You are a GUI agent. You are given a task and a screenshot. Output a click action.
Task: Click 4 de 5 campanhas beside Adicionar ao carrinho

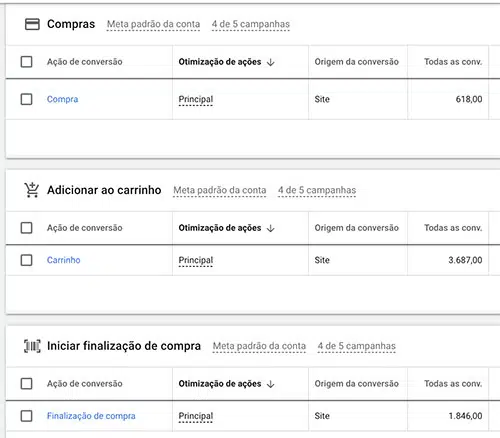(317, 190)
